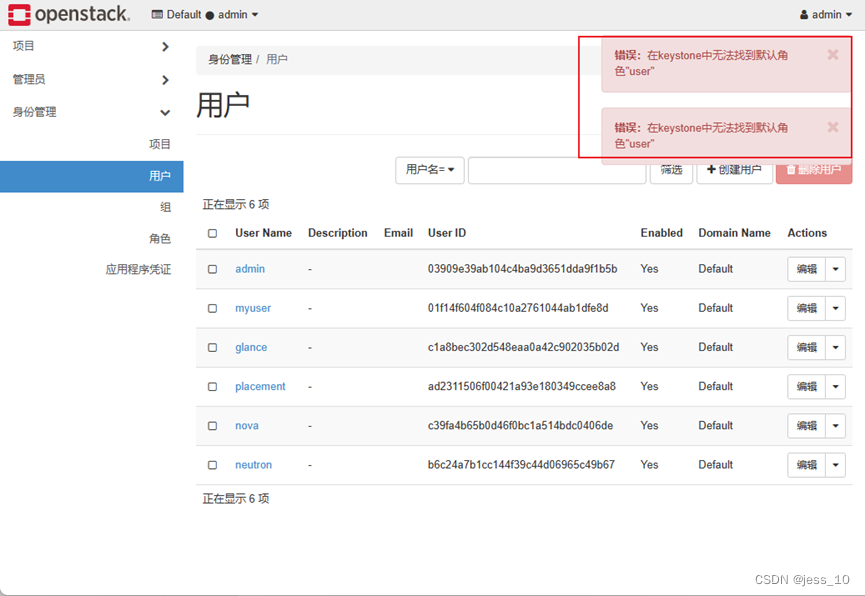Click the 创建用户 create user button

point(734,170)
